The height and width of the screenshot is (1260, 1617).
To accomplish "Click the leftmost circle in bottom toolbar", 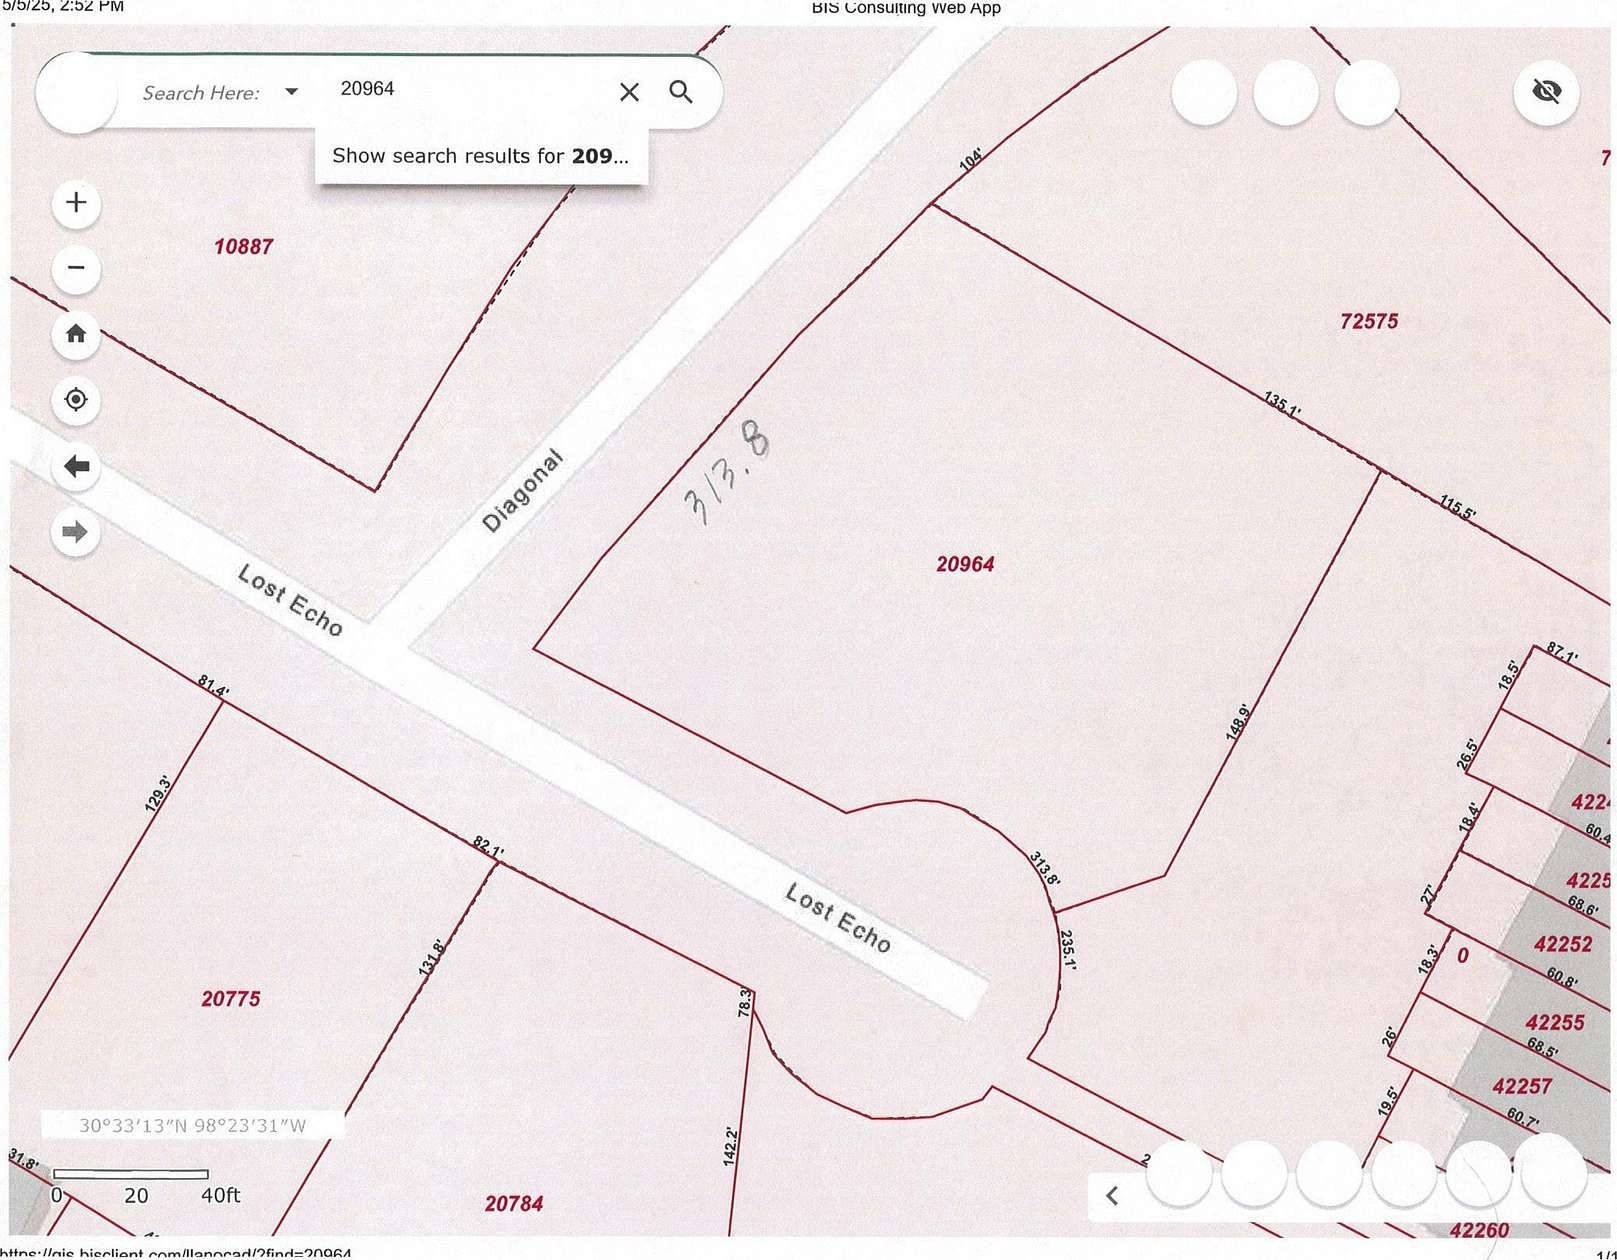I will point(1178,1176).
